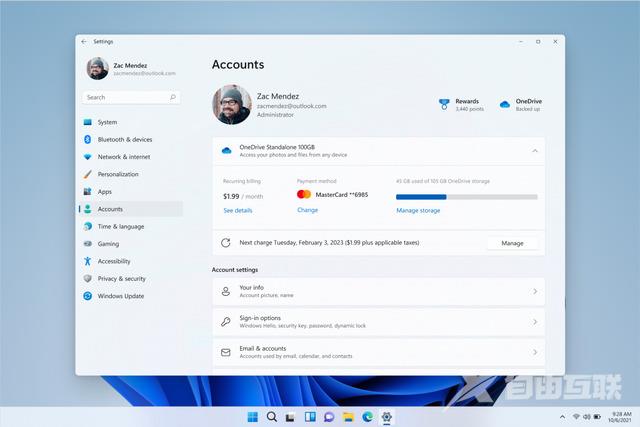Click Change payment method link

307,210
